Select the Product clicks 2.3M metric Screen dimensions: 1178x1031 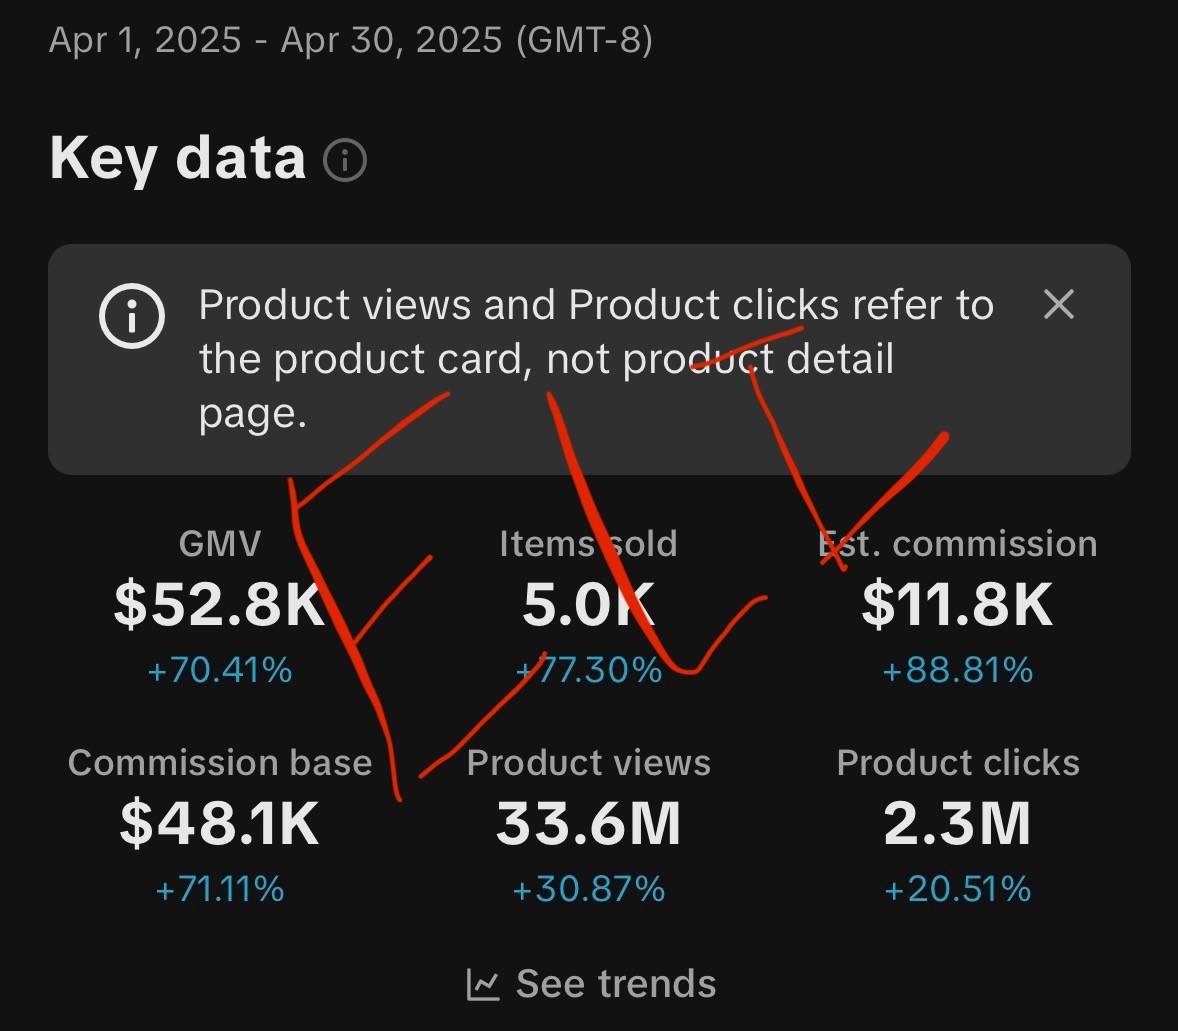958,825
